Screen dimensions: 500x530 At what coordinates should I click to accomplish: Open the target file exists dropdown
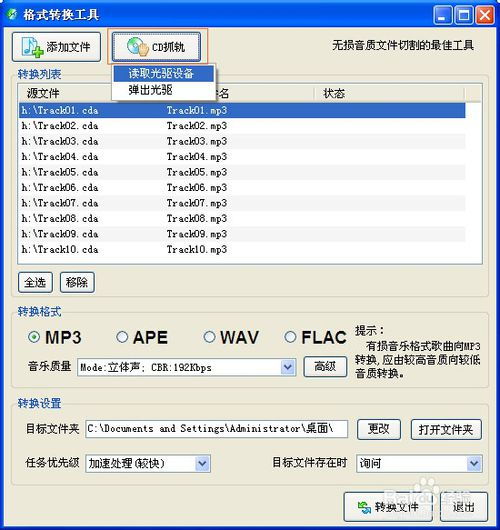[474, 463]
